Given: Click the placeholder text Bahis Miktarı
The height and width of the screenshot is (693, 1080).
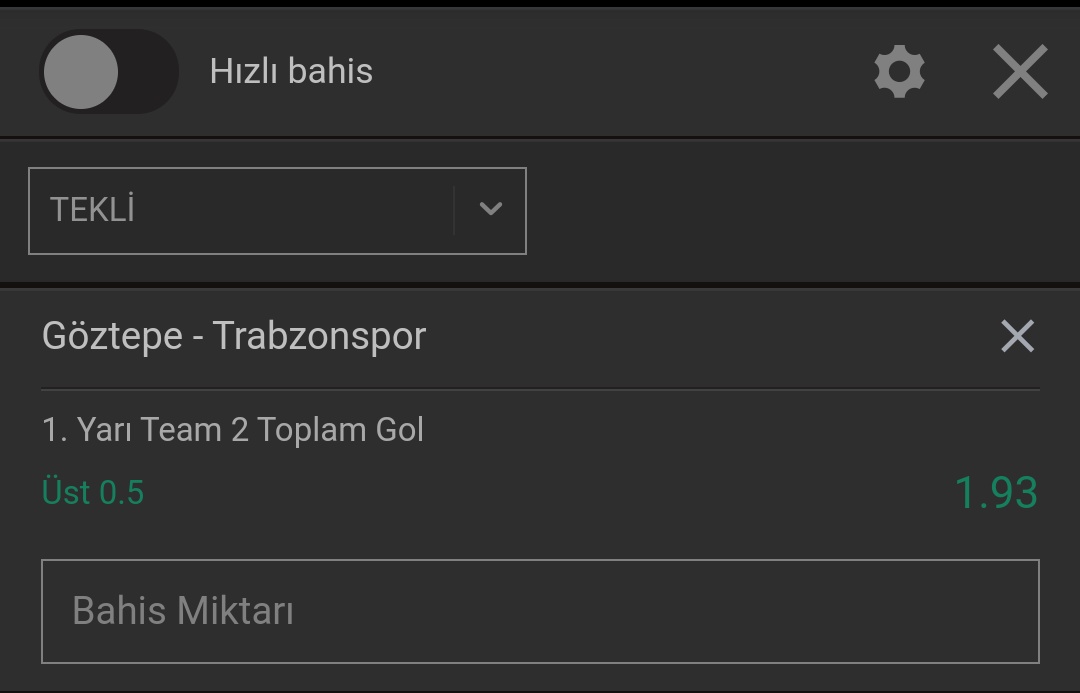Looking at the screenshot, I should [183, 611].
